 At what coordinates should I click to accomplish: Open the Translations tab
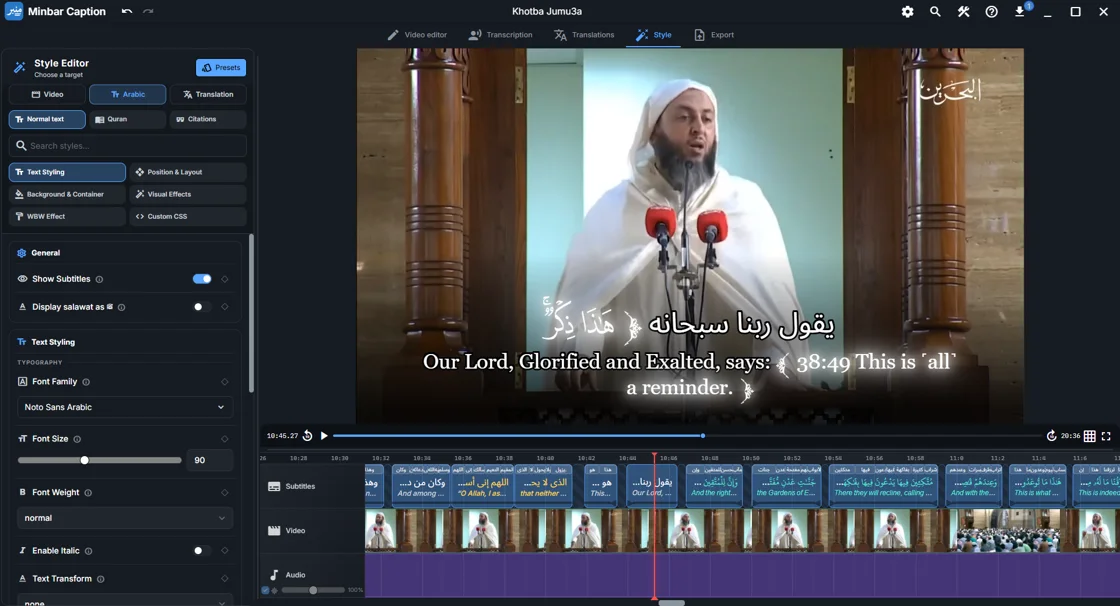tap(584, 35)
